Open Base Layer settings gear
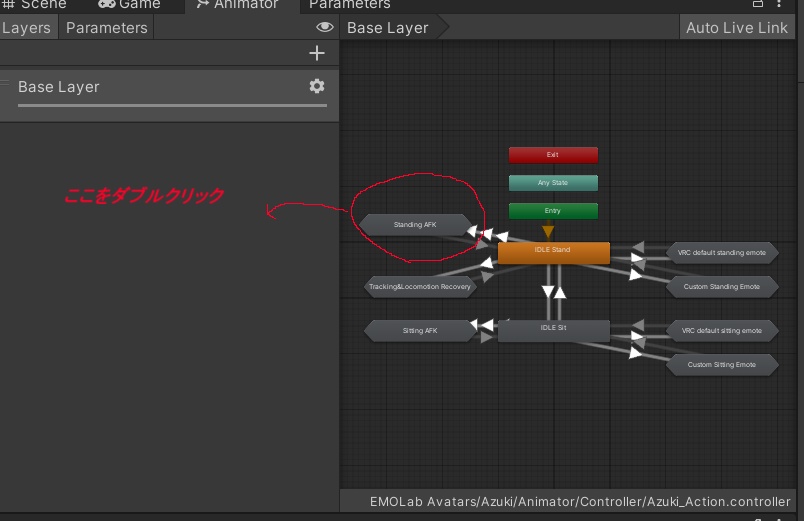 317,86
